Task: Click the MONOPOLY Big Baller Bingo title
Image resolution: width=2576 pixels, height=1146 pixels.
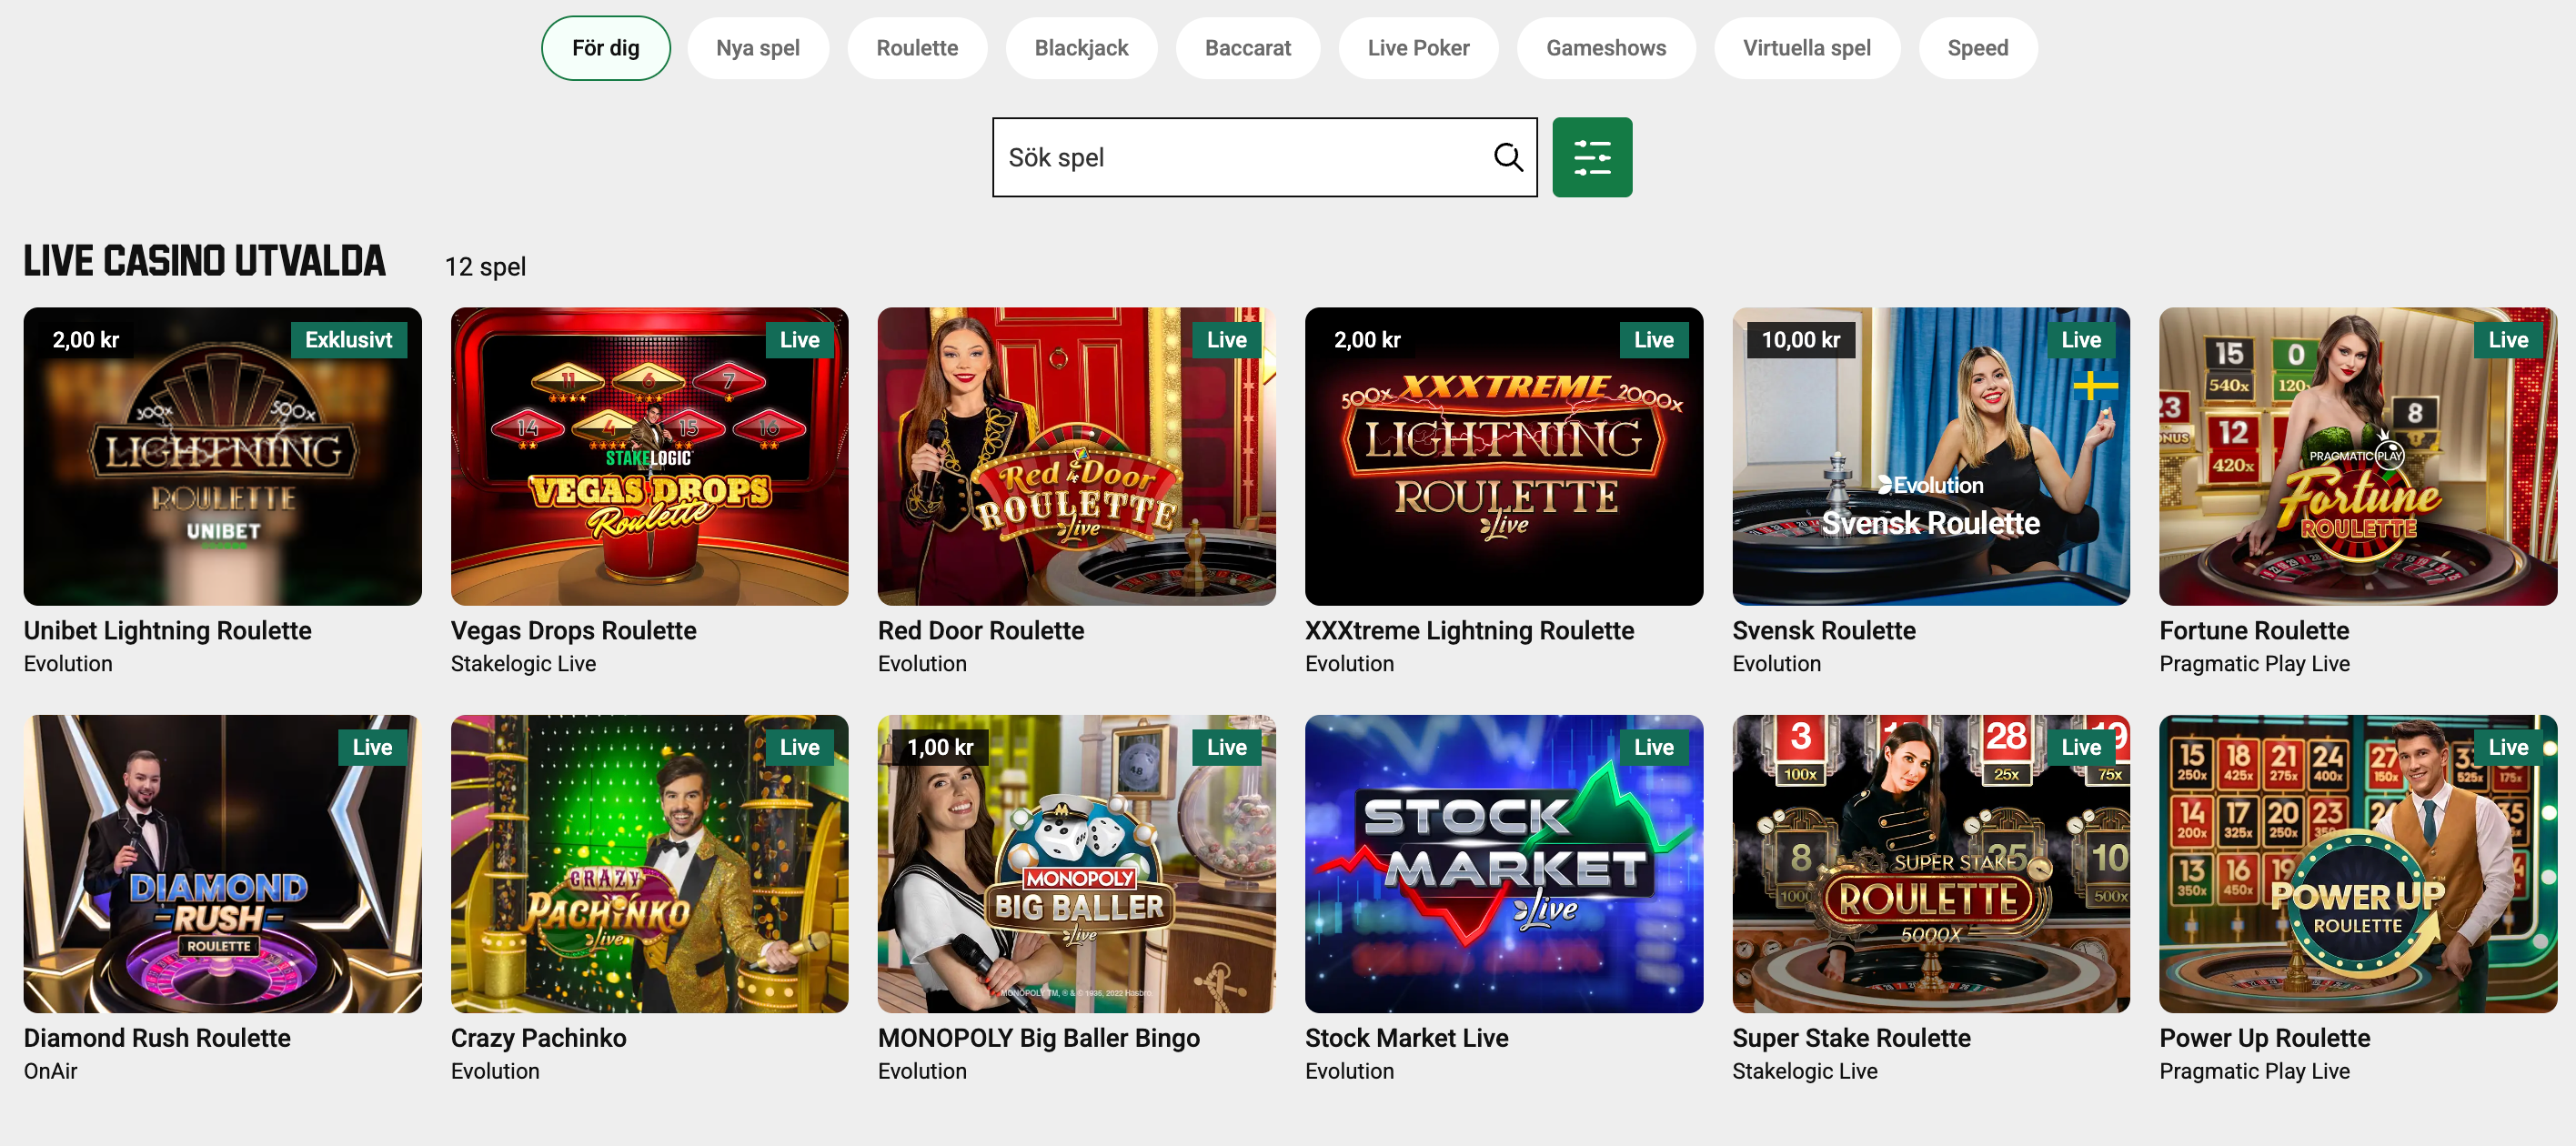Action: pyautogui.click(x=1038, y=1038)
